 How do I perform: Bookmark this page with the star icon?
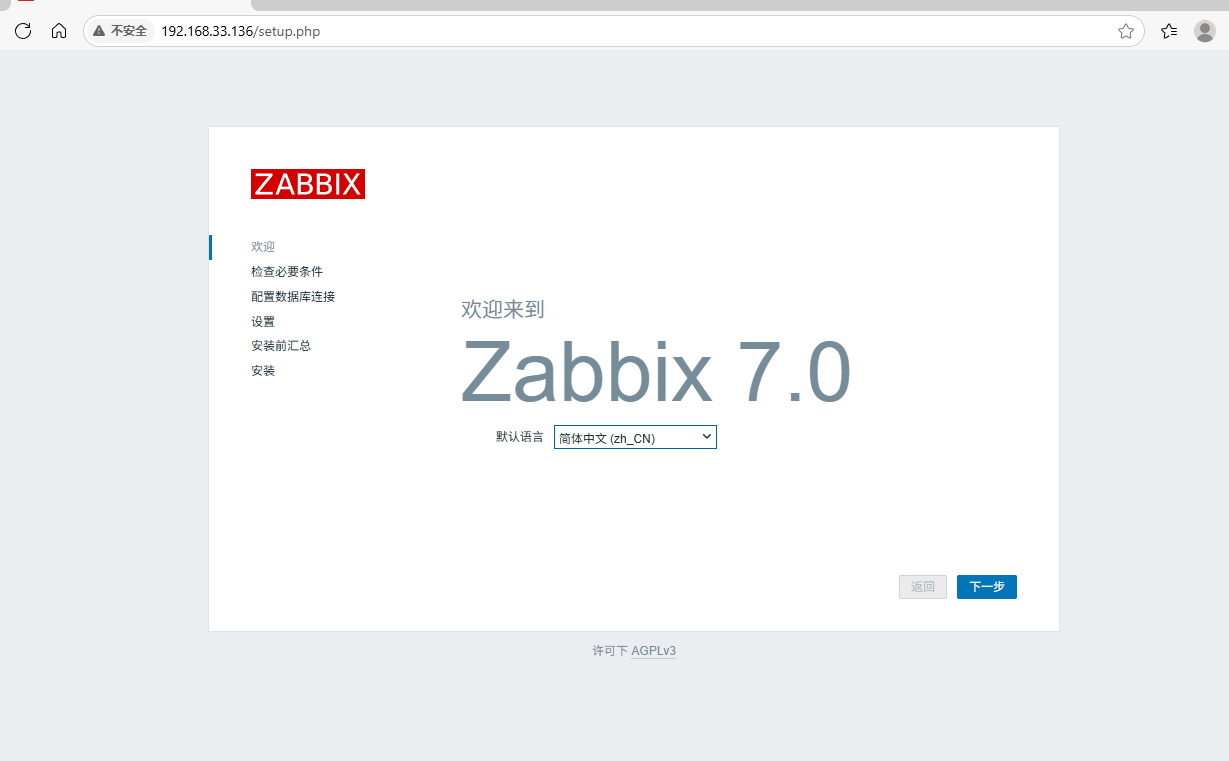point(1126,31)
